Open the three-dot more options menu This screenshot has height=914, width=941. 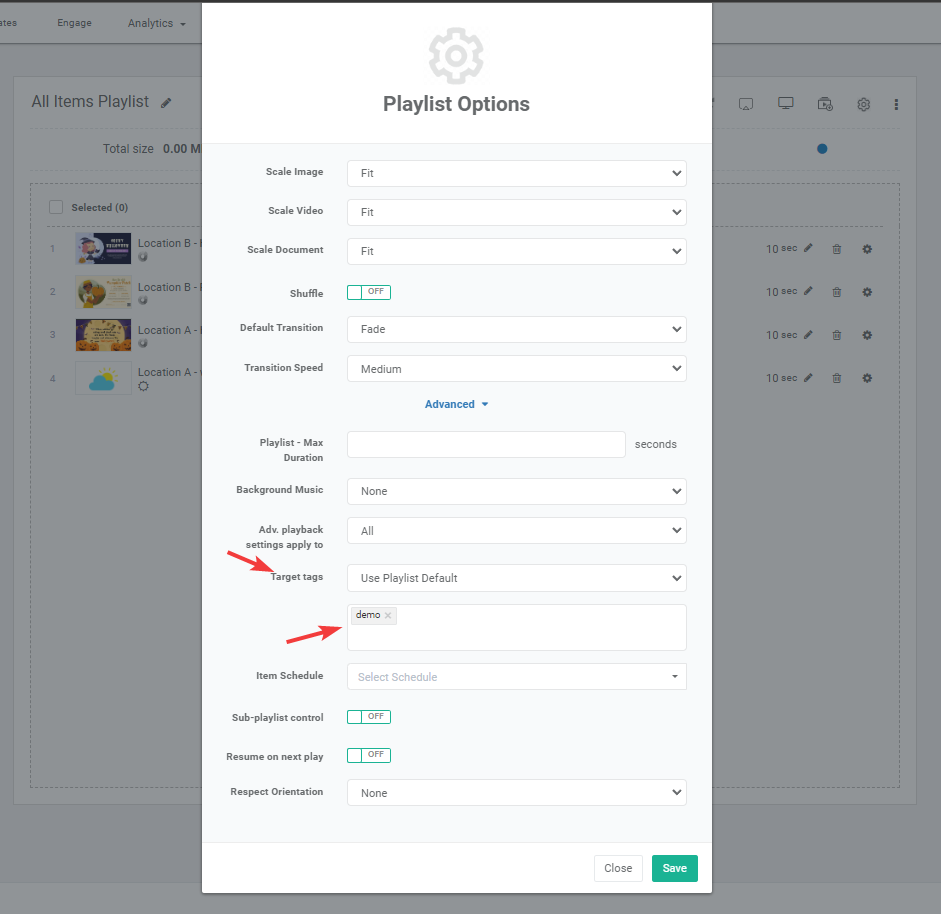coord(896,104)
